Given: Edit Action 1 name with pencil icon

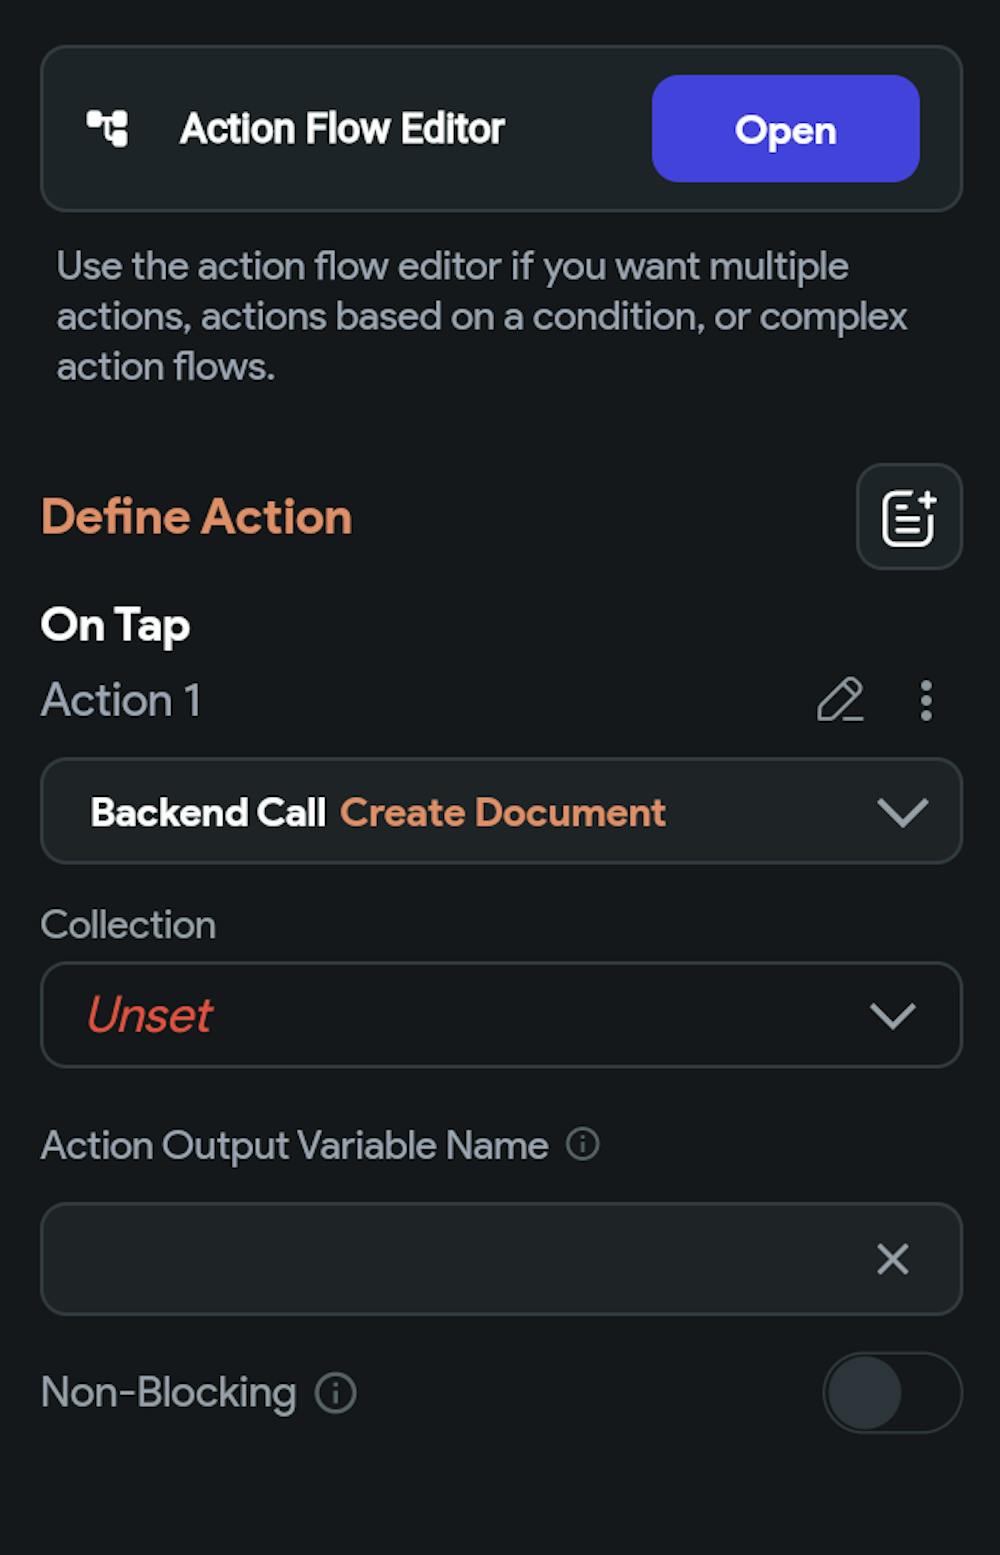Looking at the screenshot, I should click(840, 700).
